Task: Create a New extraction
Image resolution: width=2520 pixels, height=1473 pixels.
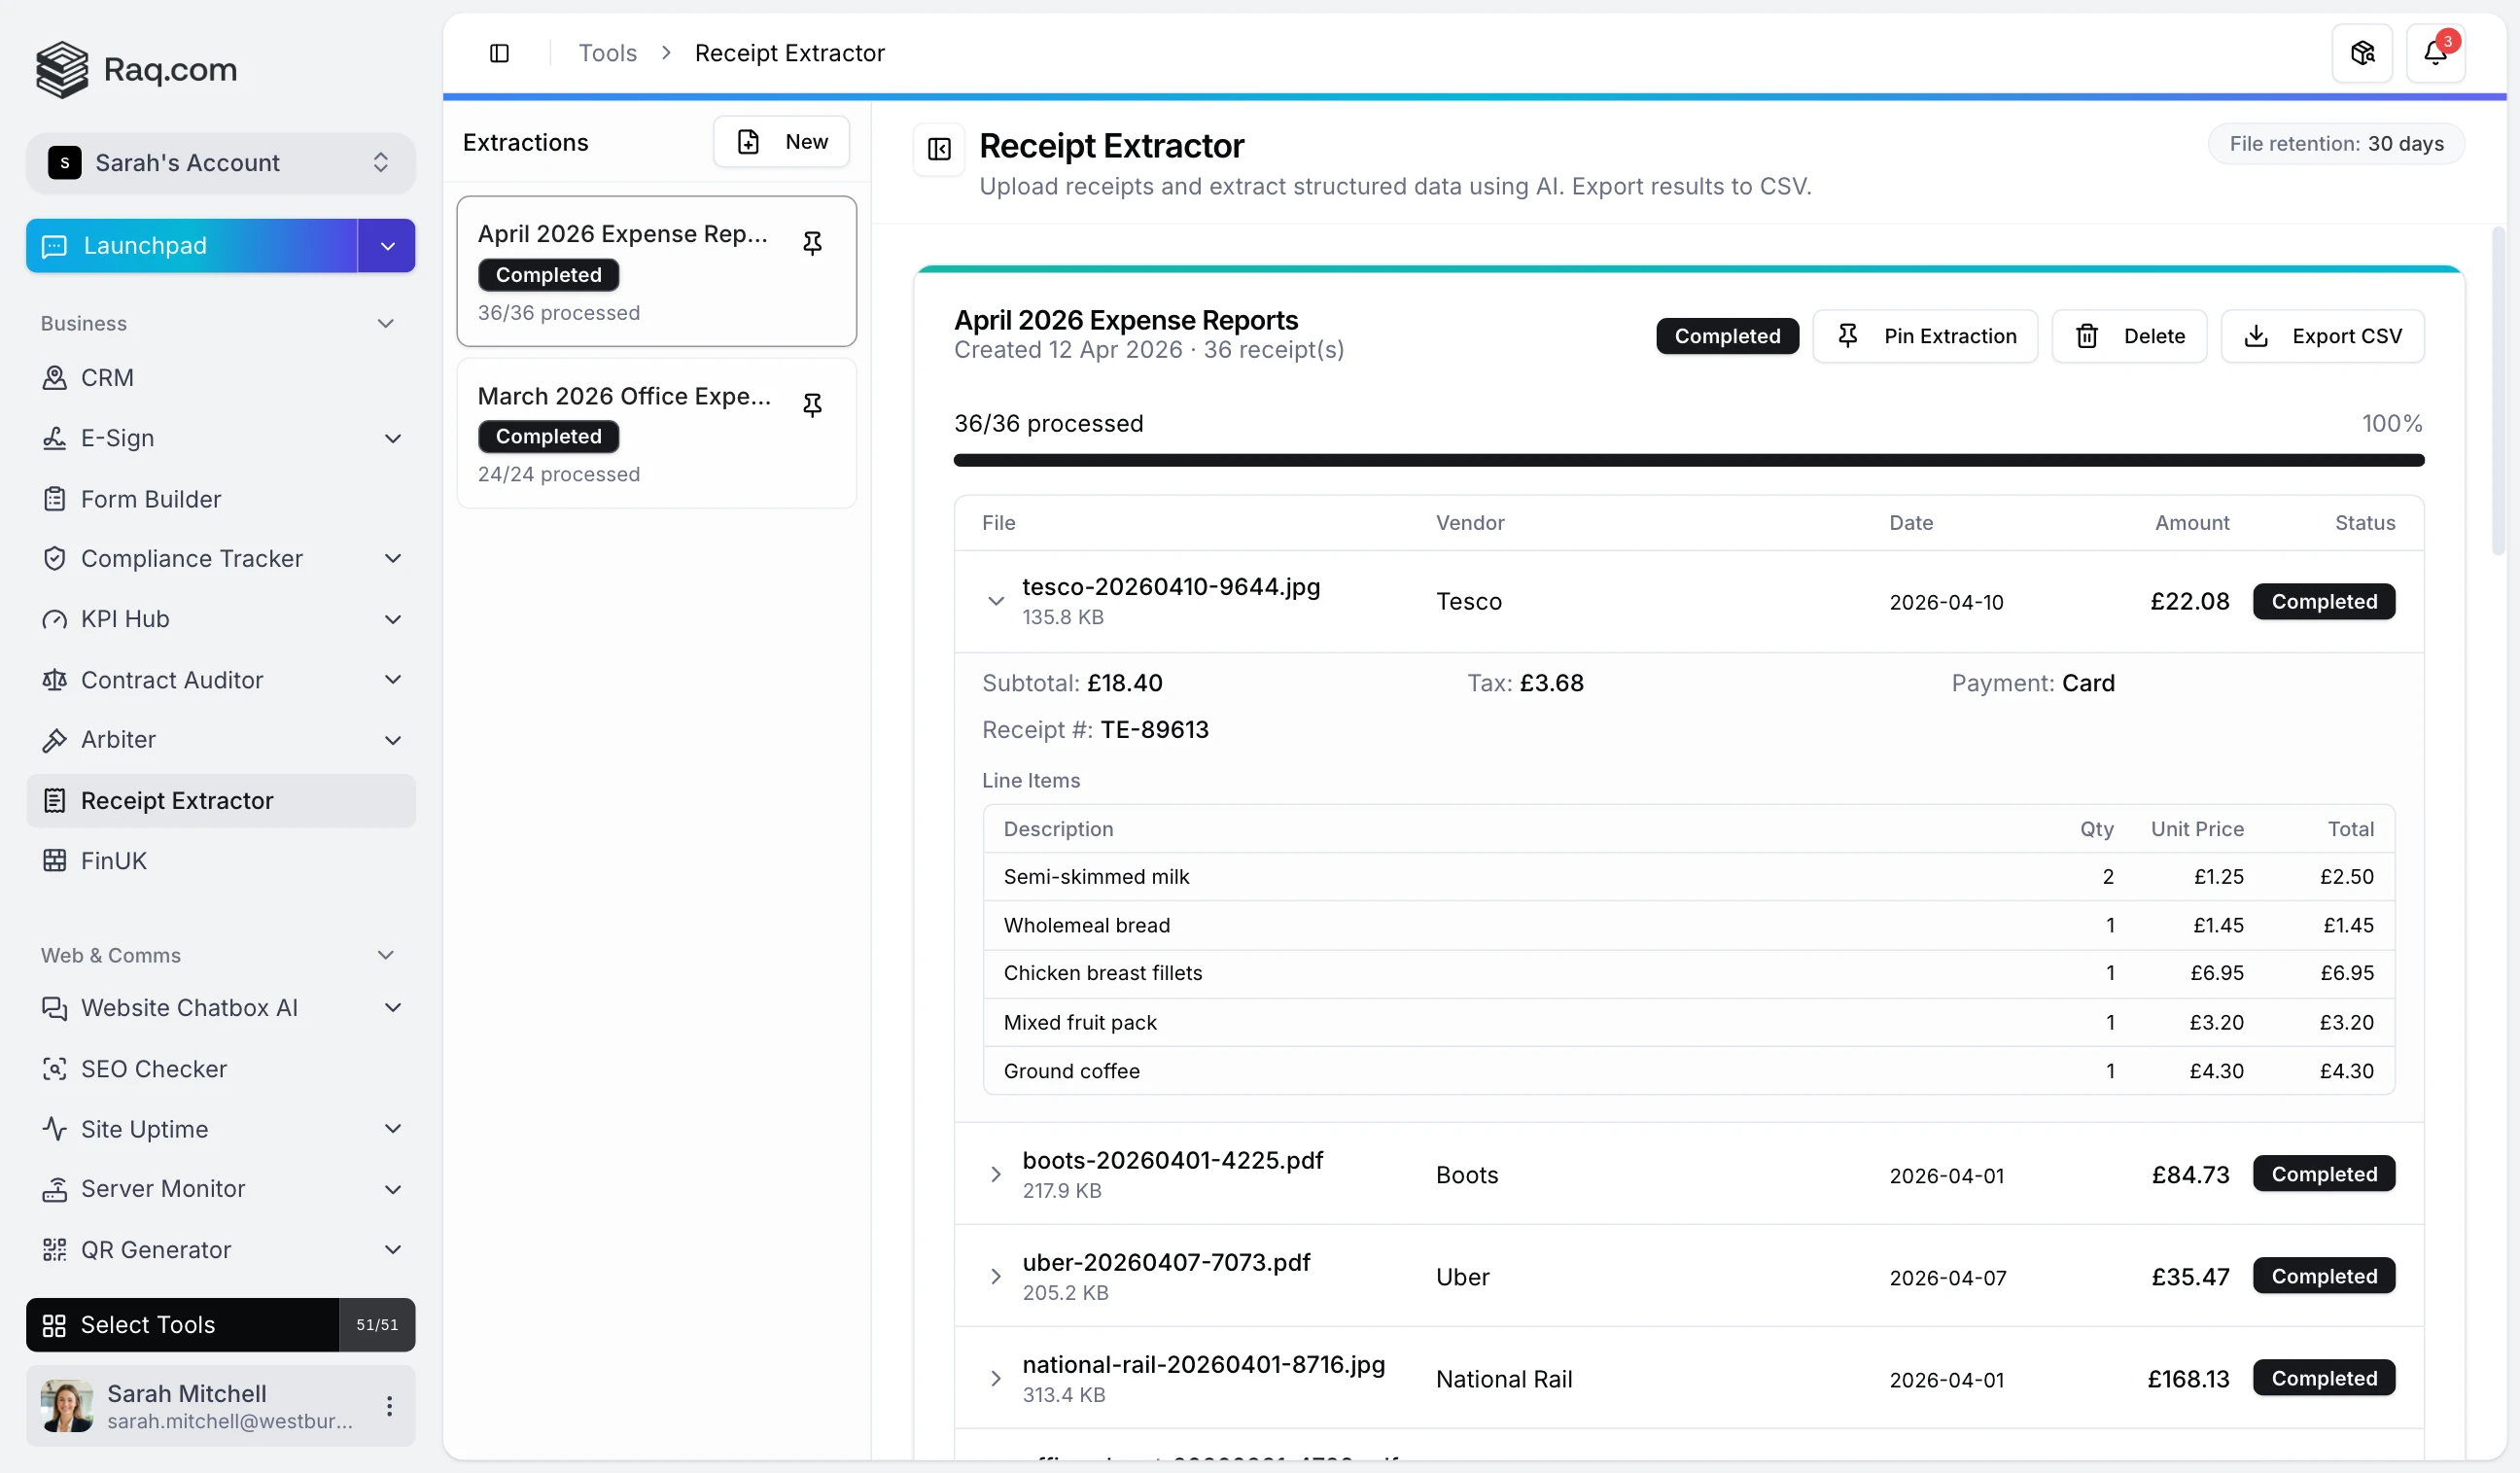Action: tap(781, 142)
